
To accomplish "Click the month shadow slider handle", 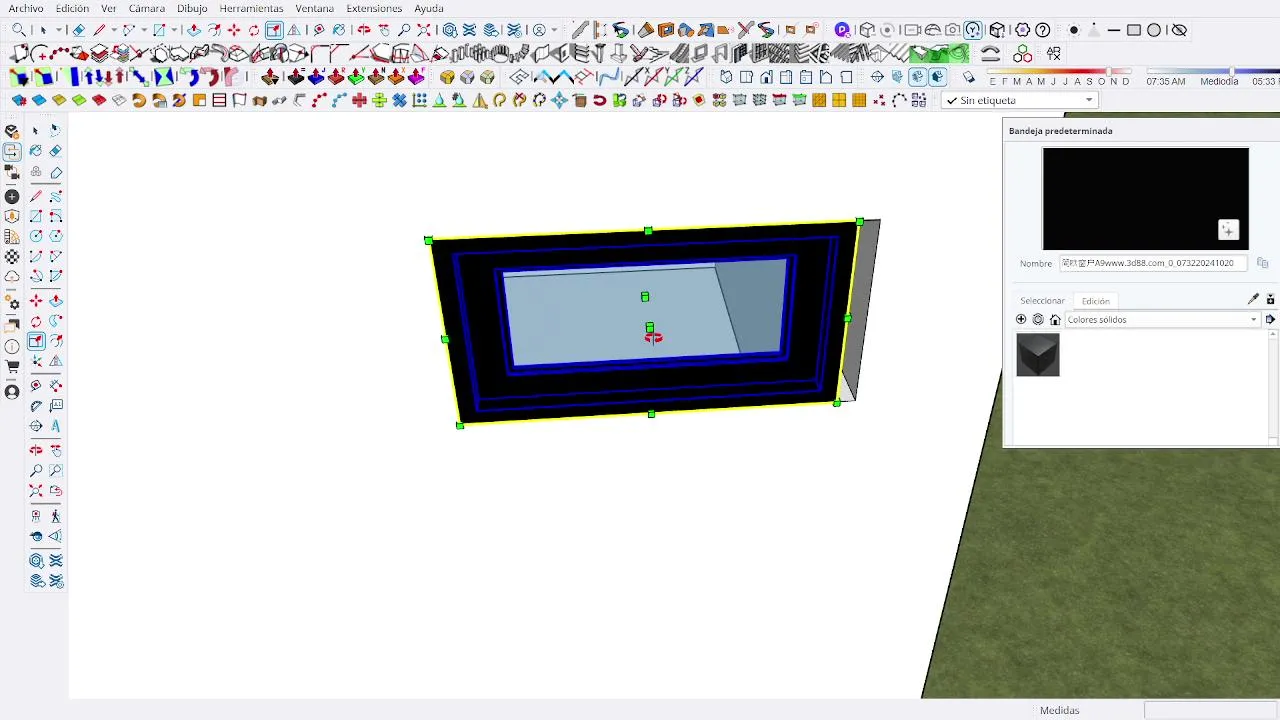I will coord(1108,71).
